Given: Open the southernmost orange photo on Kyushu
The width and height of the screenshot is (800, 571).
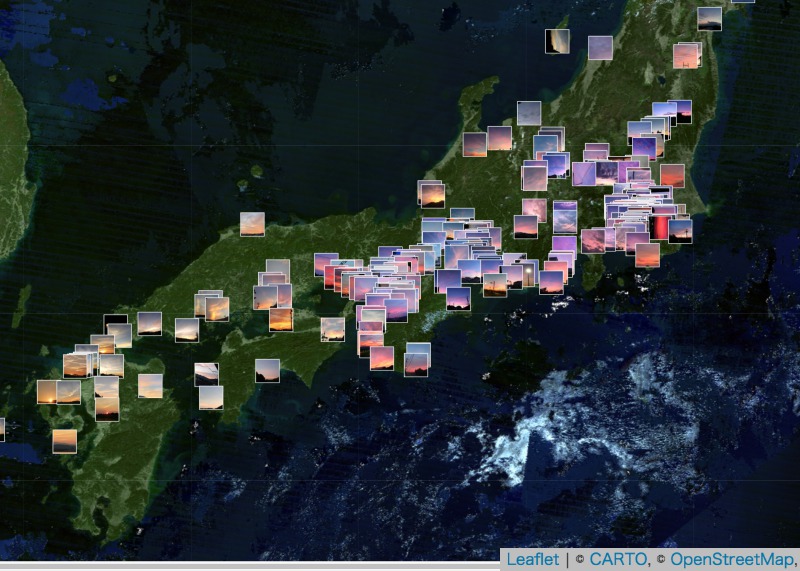Looking at the screenshot, I should click(65, 441).
